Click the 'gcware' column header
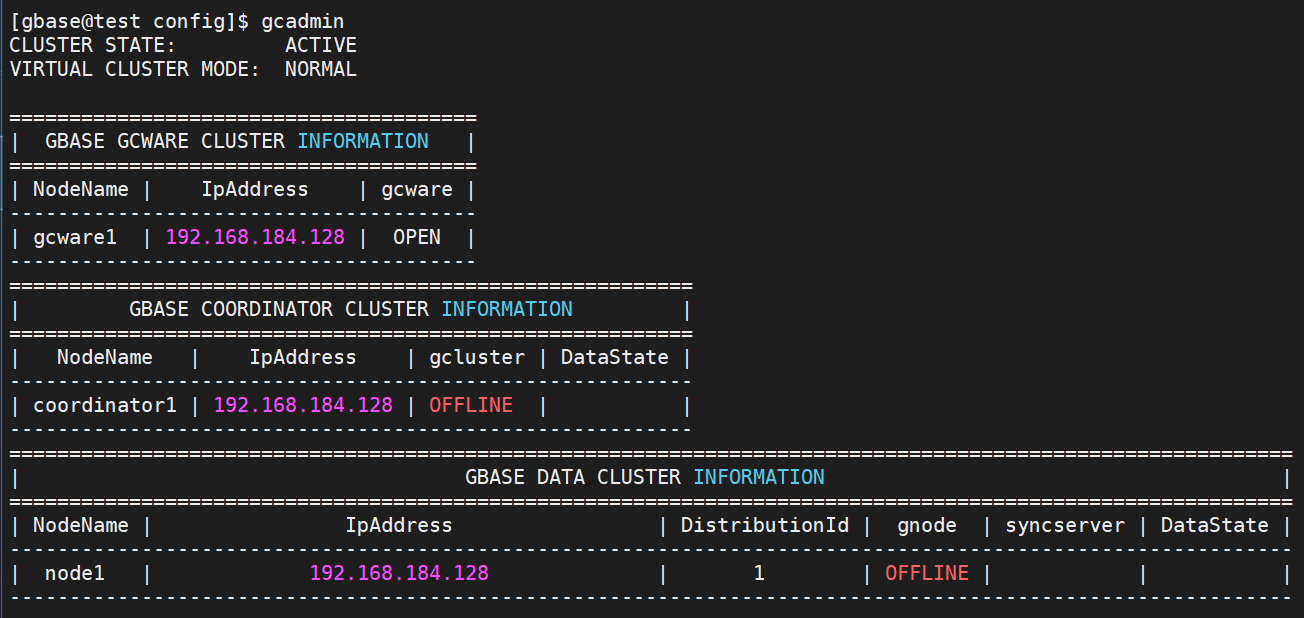This screenshot has height=618, width=1304. [x=417, y=189]
